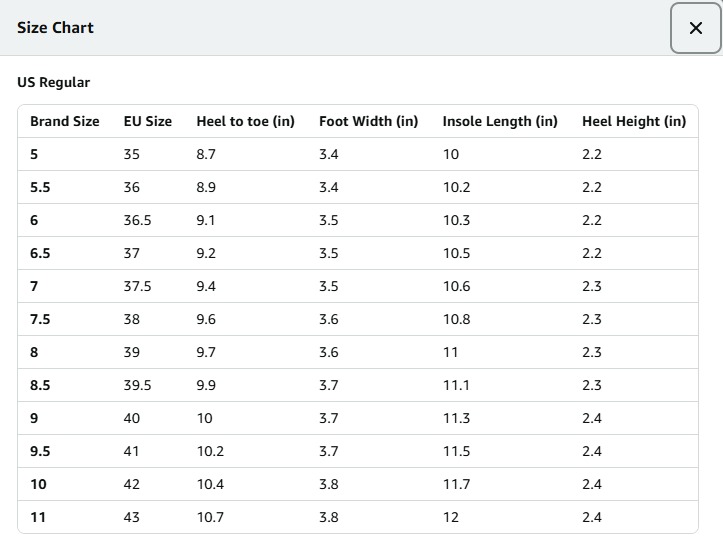Viewport: 723px width, 550px height.
Task: Click the EU Size column header
Action: point(148,121)
